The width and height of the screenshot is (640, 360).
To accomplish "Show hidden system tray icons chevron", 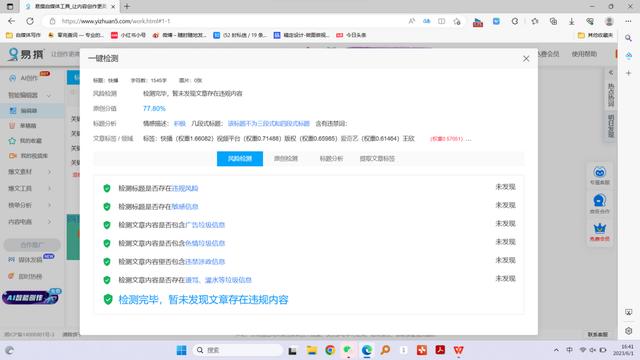I will coord(556,350).
